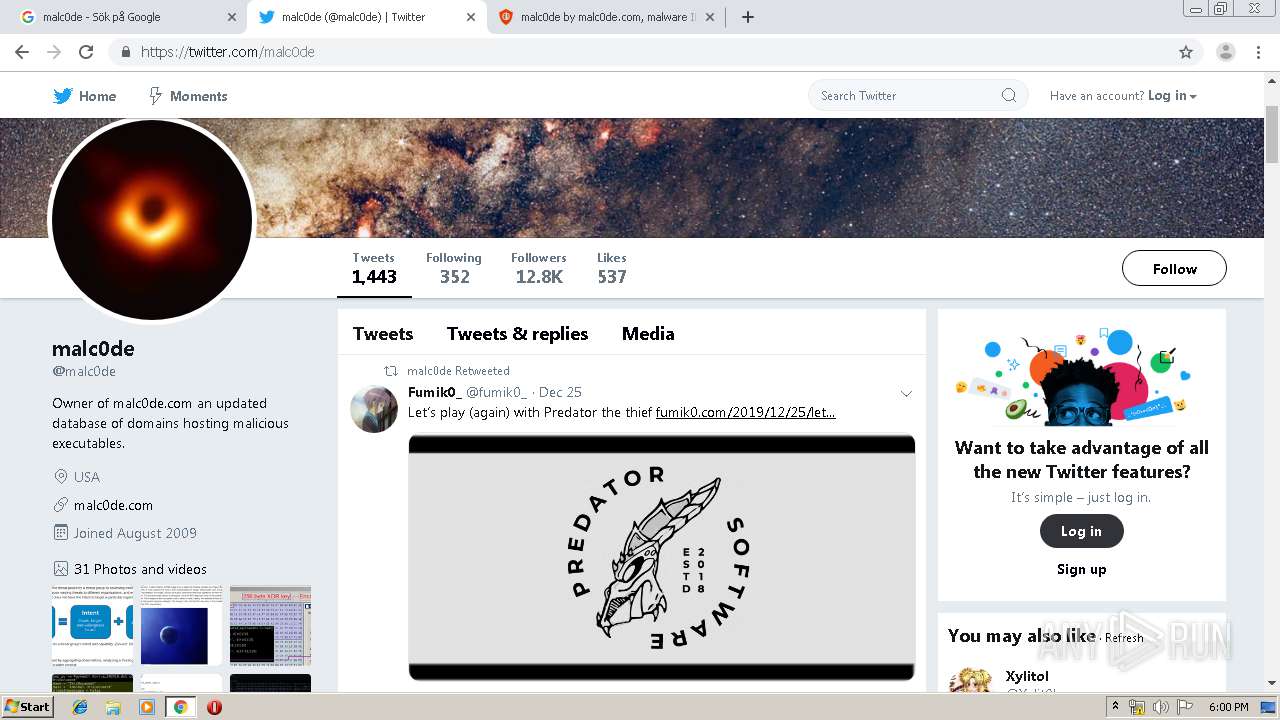Click the page vertical scrollbar thumb
The width and height of the screenshot is (1280, 720).
(x=1272, y=133)
